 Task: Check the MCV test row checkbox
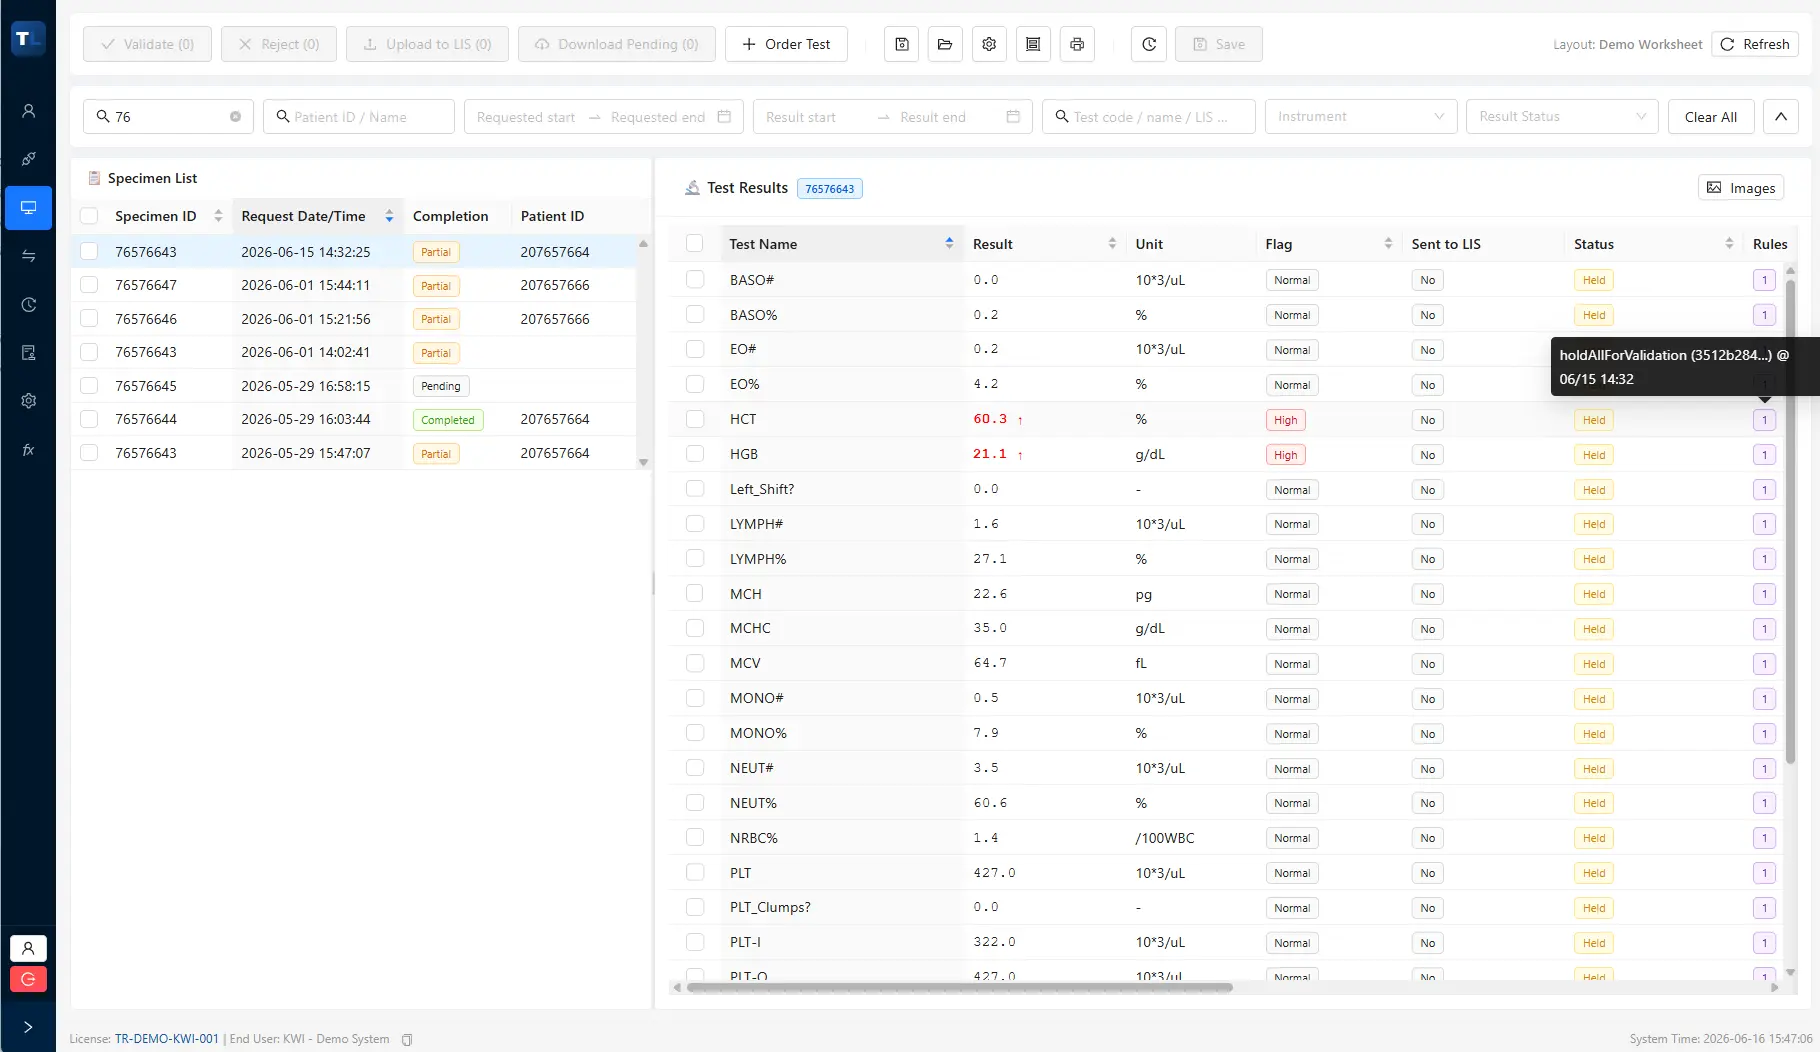coord(695,663)
